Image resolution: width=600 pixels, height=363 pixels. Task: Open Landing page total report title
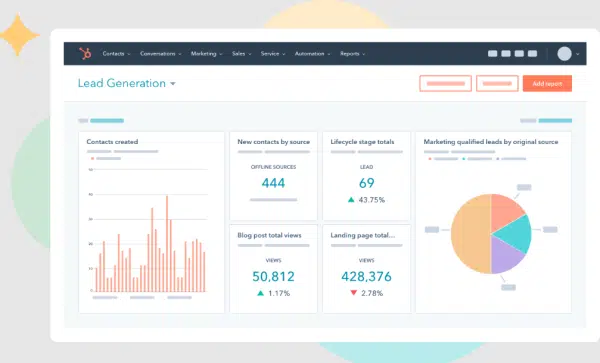[362, 235]
